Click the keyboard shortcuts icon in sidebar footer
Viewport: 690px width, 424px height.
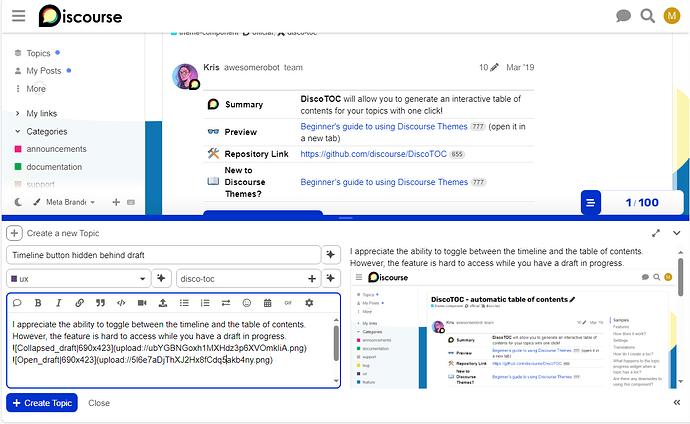[131, 202]
